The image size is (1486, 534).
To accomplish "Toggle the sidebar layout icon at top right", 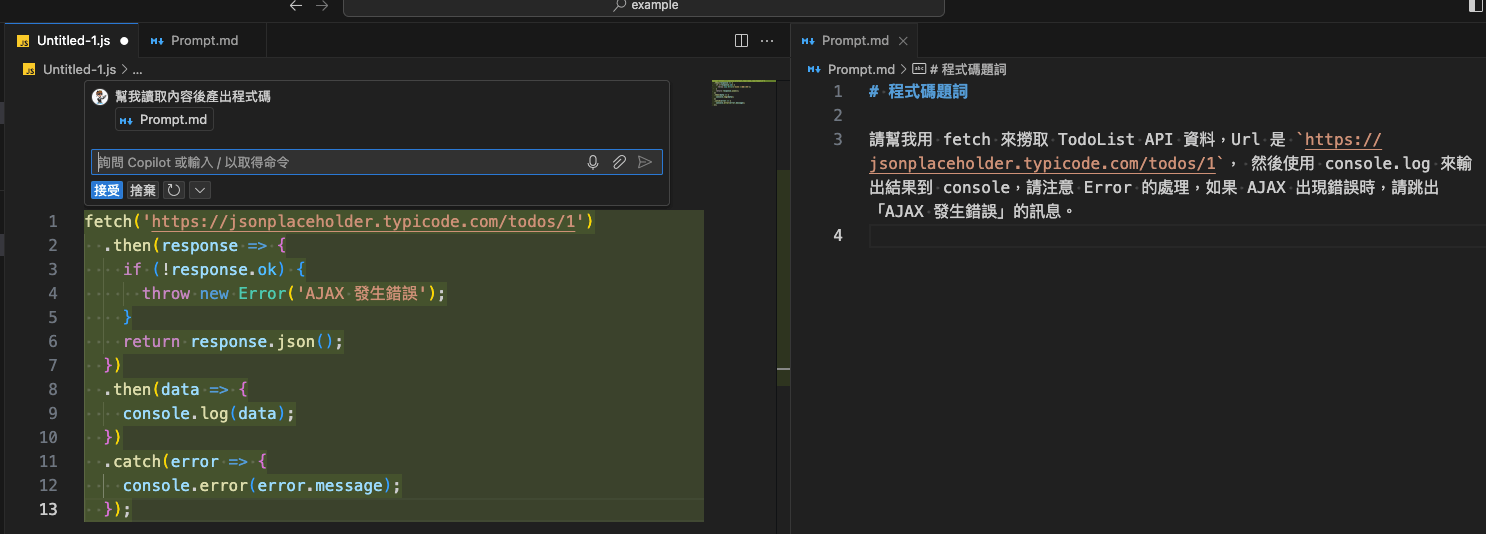I will (1475, 6).
